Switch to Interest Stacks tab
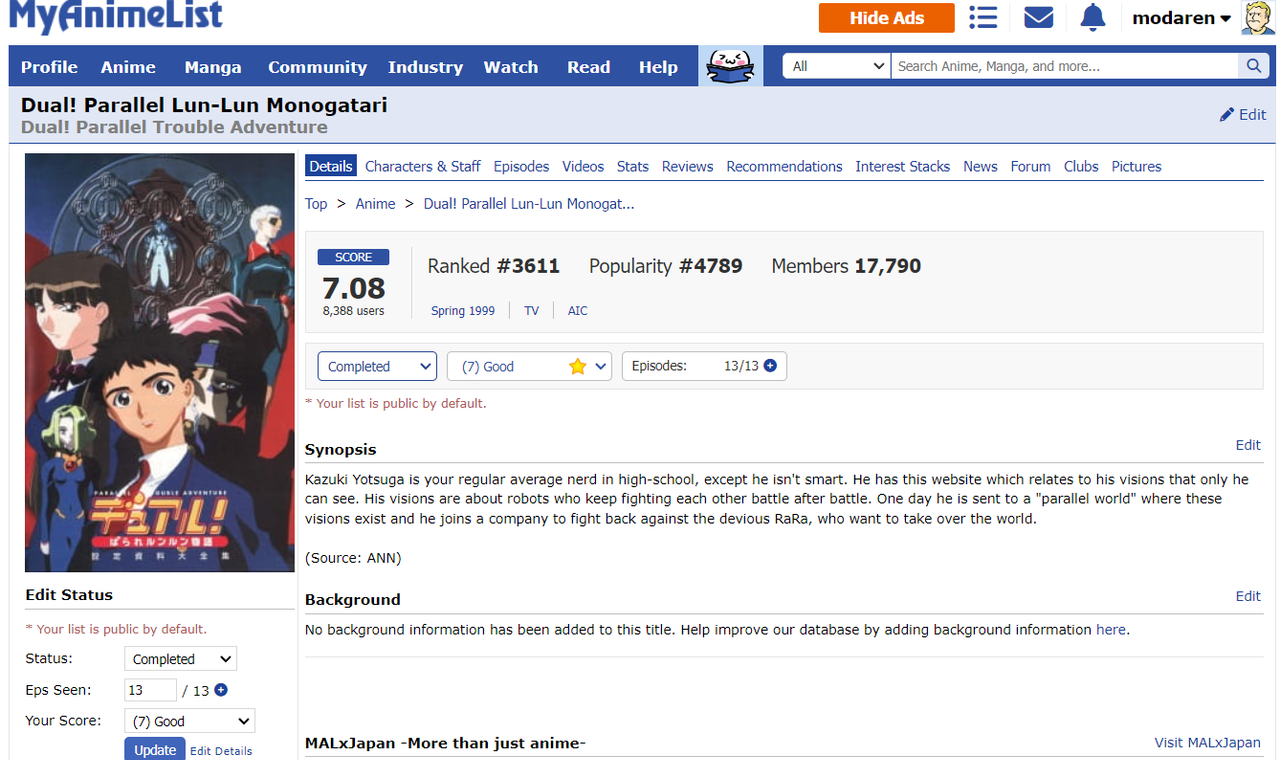 pyautogui.click(x=903, y=166)
